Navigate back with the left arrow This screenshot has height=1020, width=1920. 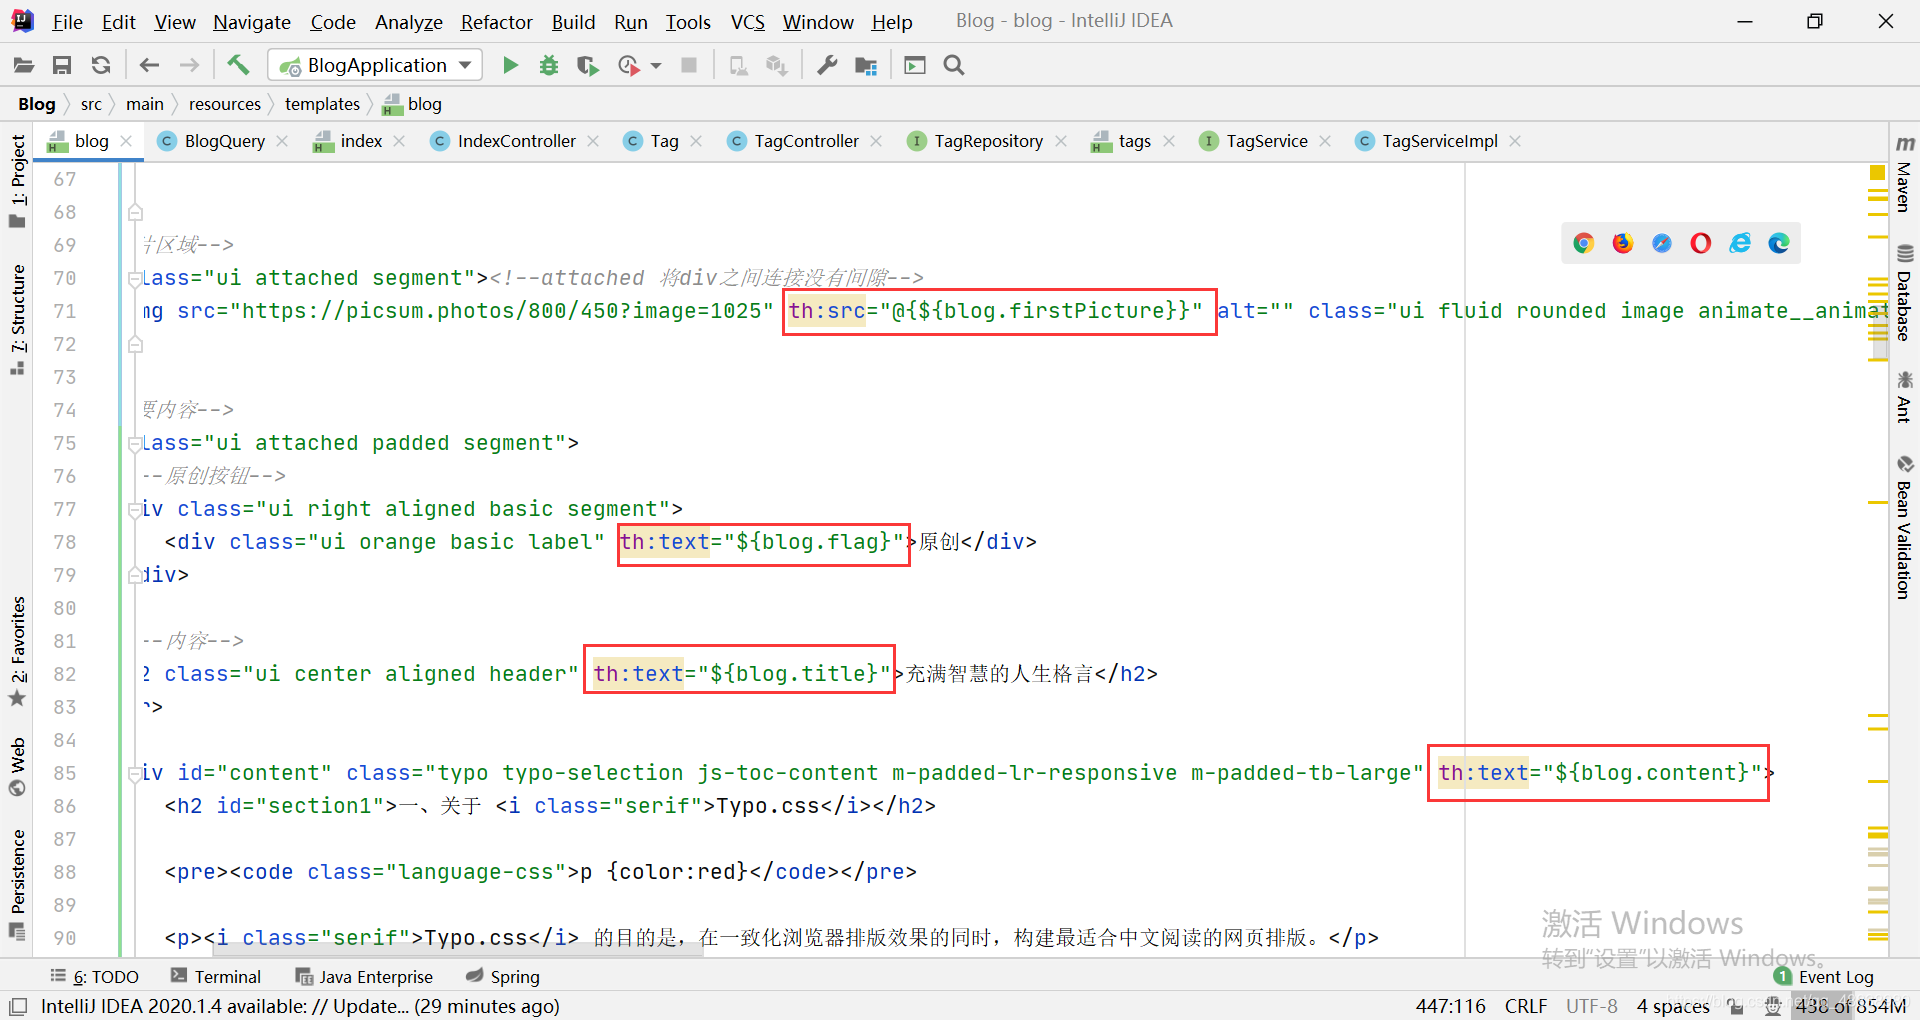[x=149, y=66]
